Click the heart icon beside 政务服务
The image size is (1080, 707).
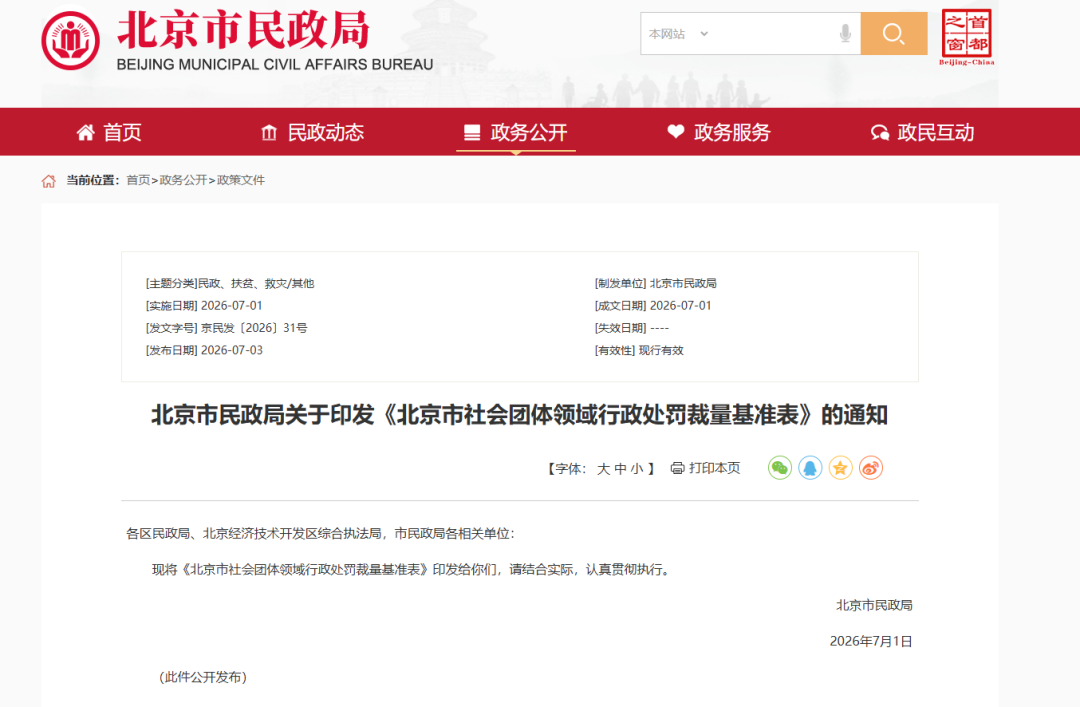point(676,132)
